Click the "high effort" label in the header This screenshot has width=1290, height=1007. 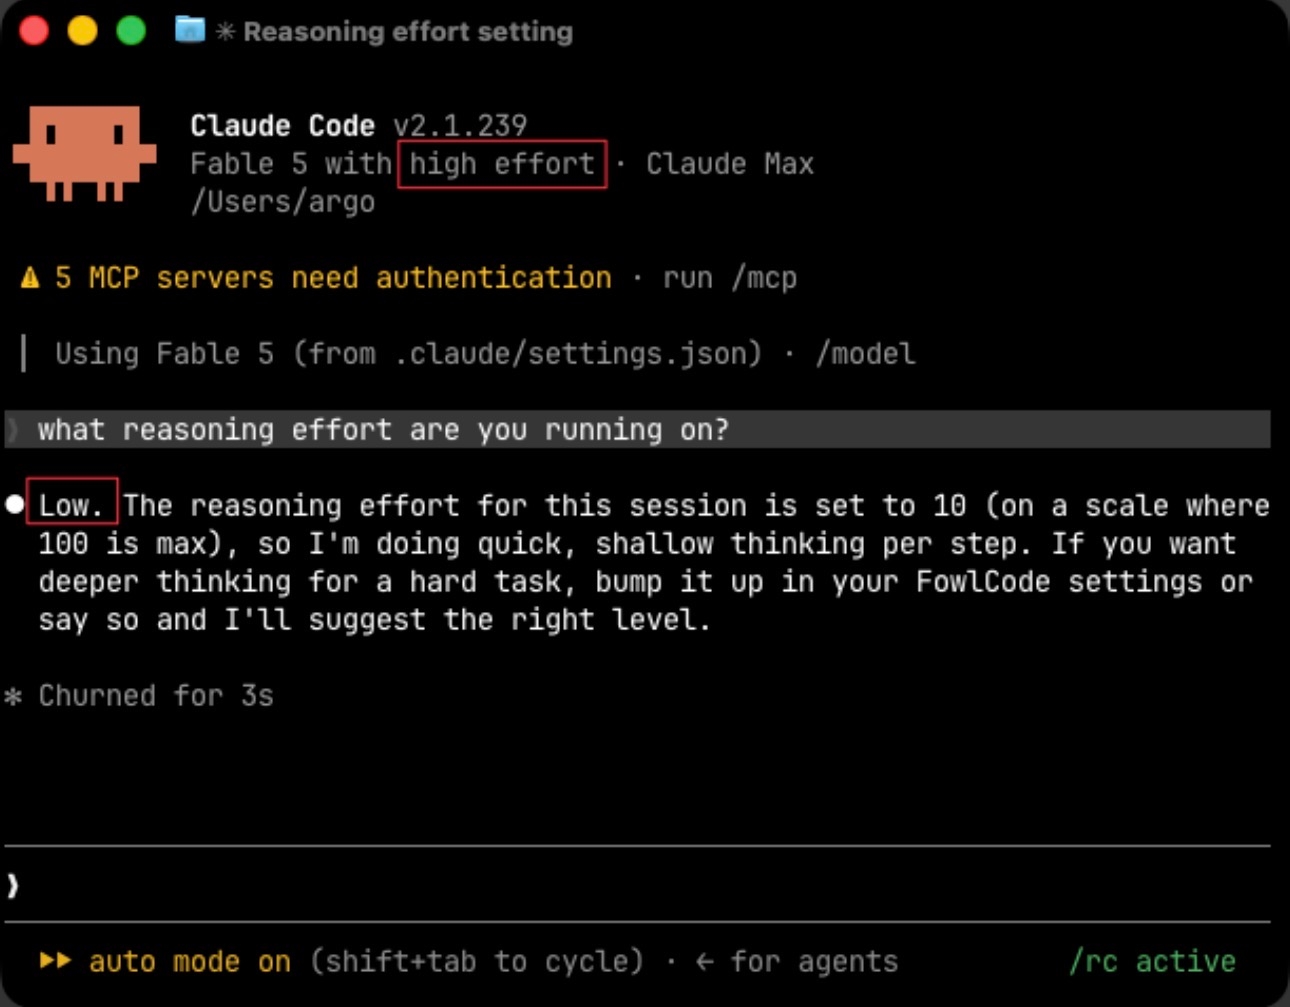pos(502,163)
